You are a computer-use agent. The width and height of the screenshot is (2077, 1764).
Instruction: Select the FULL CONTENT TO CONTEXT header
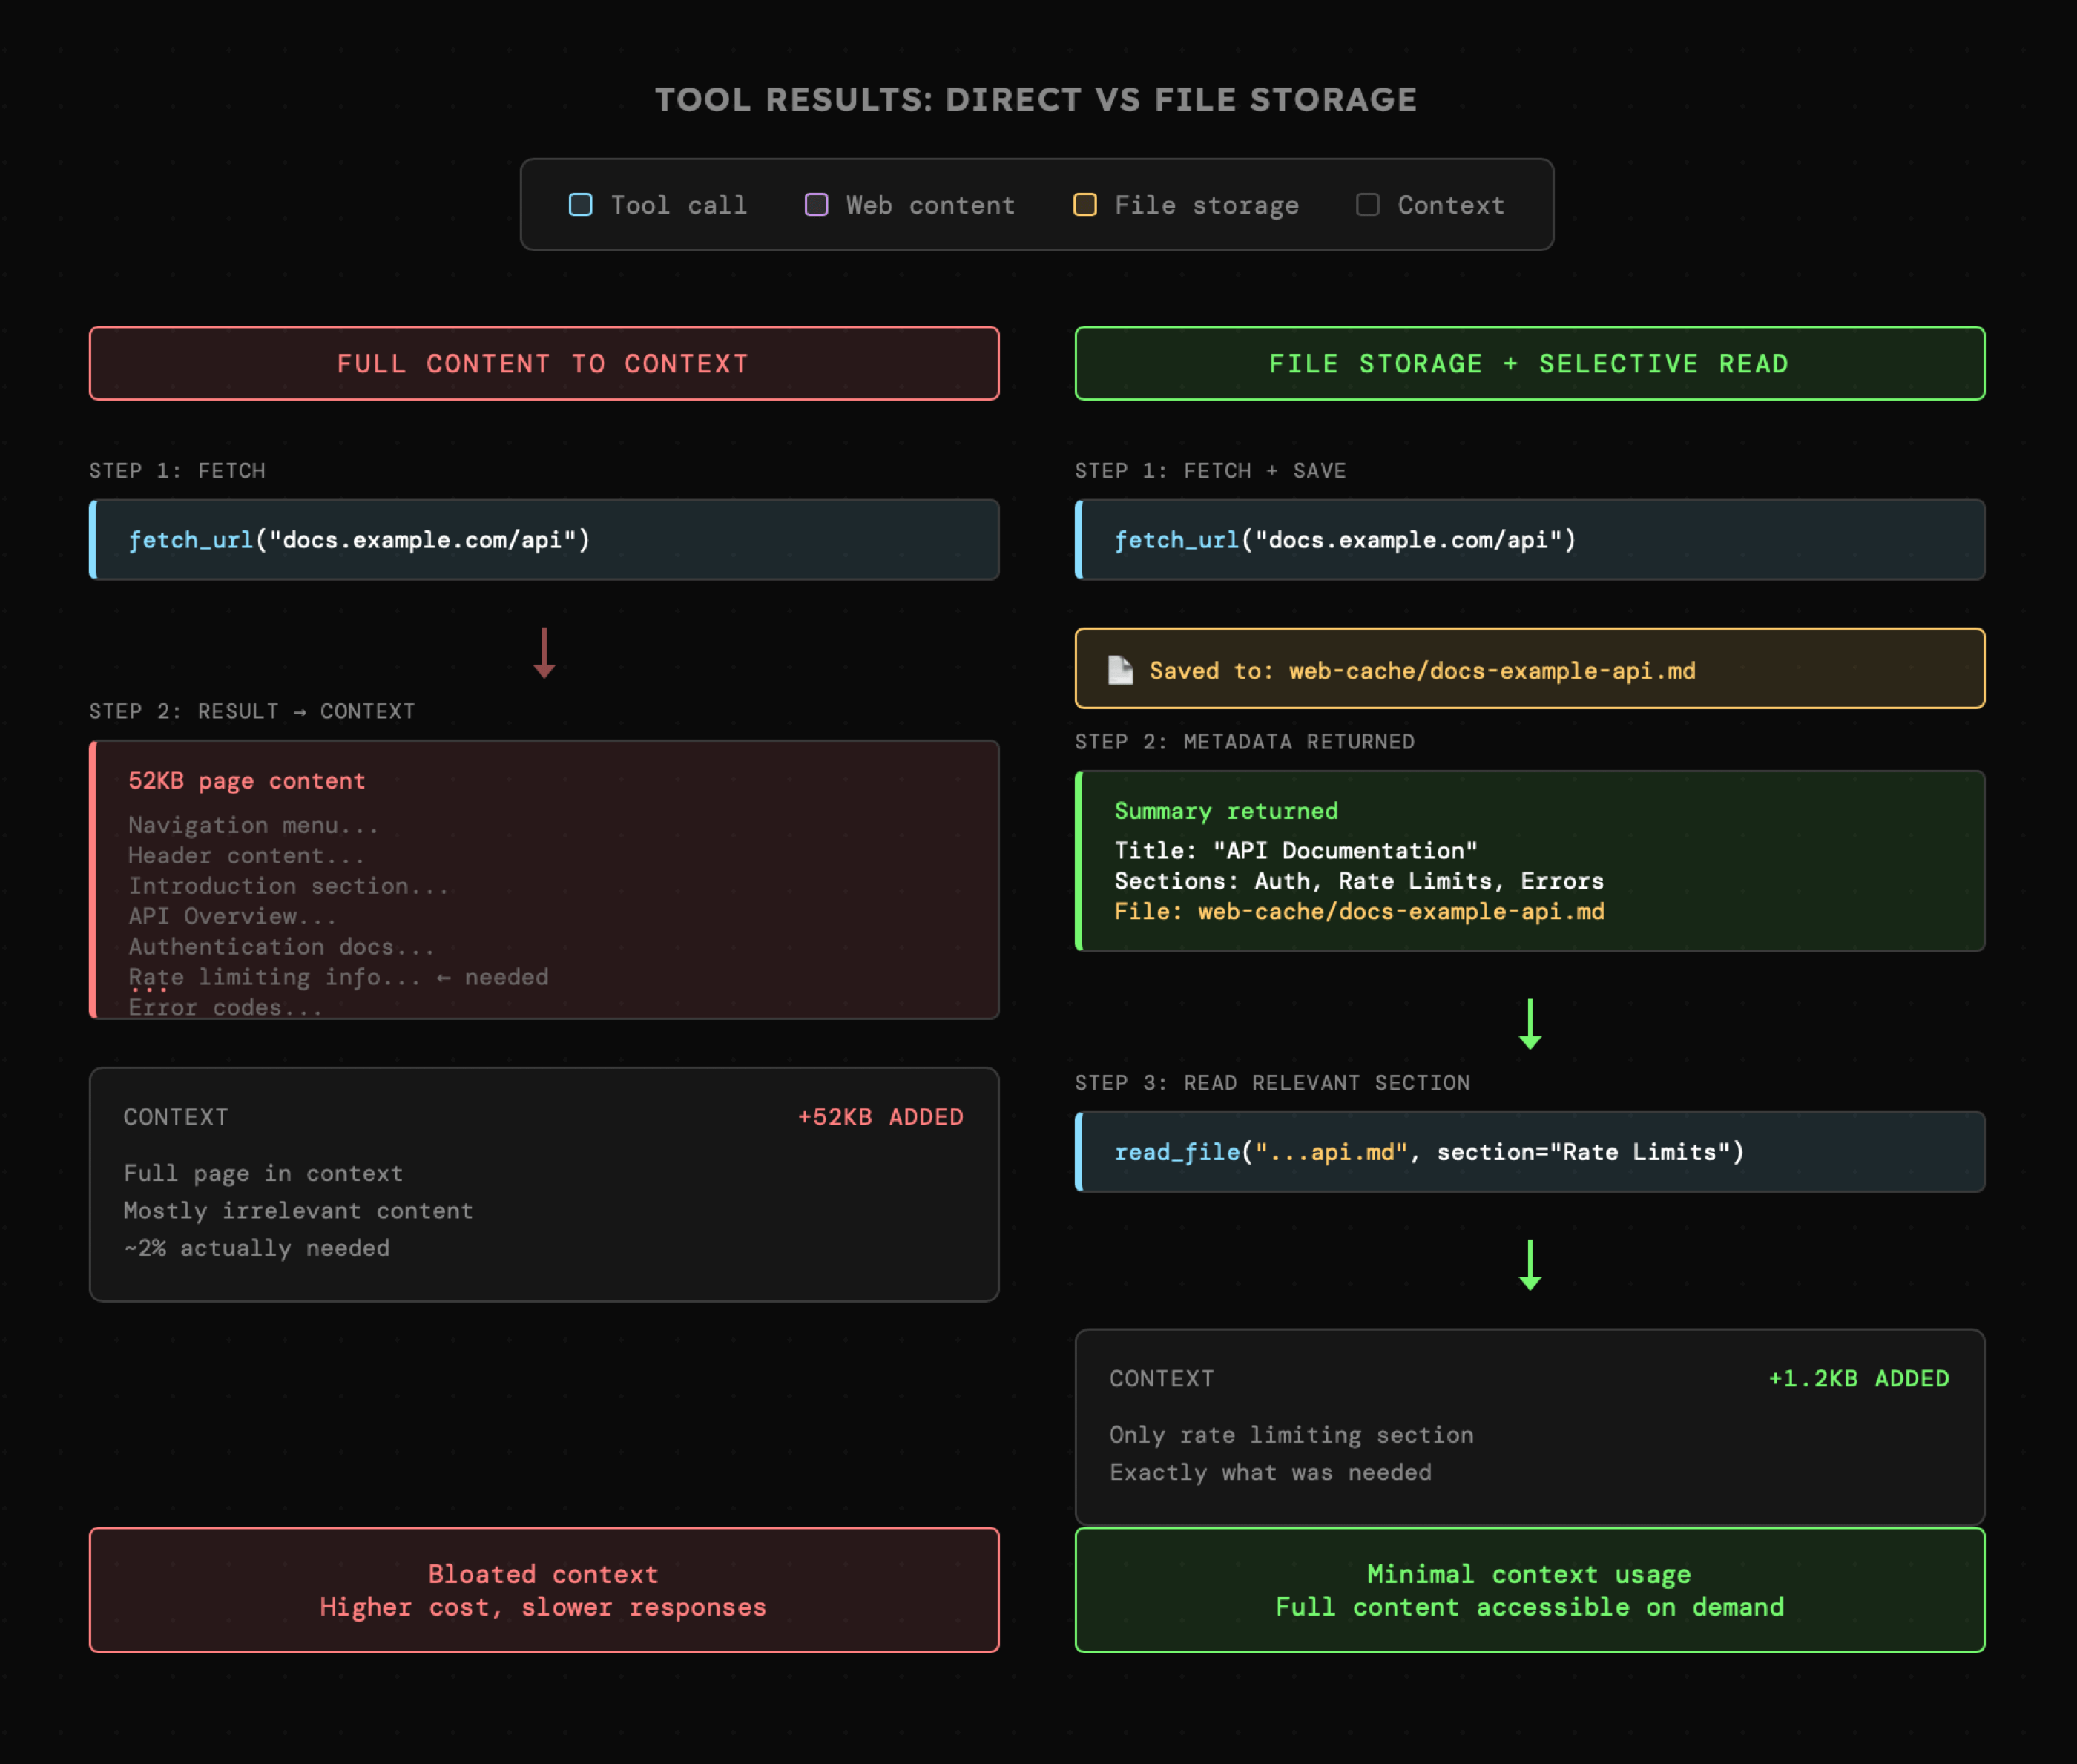pyautogui.click(x=544, y=363)
